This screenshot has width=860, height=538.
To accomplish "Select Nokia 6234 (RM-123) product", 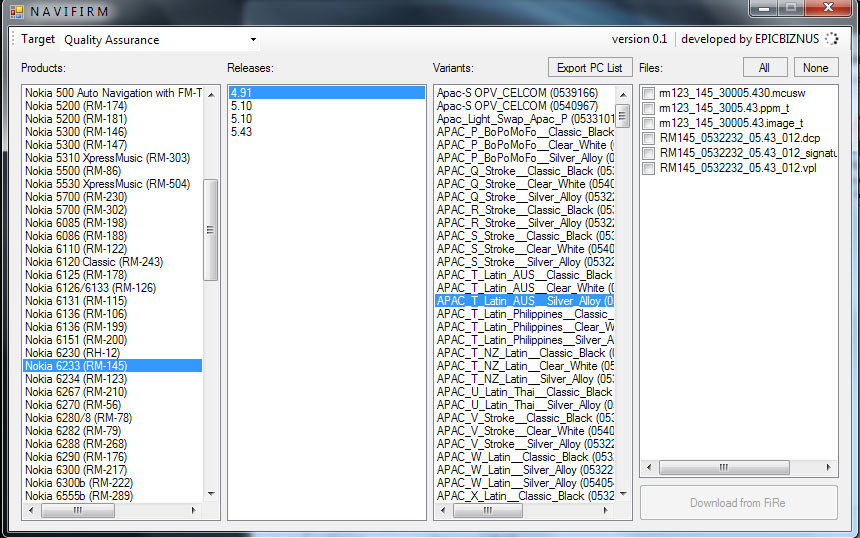I will (112, 379).
